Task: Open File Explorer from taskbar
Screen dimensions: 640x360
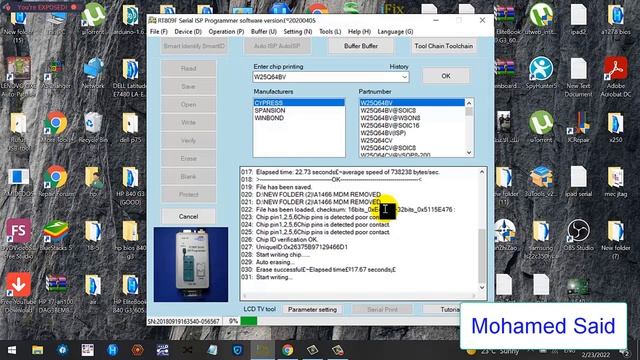Action: click(x=38, y=350)
